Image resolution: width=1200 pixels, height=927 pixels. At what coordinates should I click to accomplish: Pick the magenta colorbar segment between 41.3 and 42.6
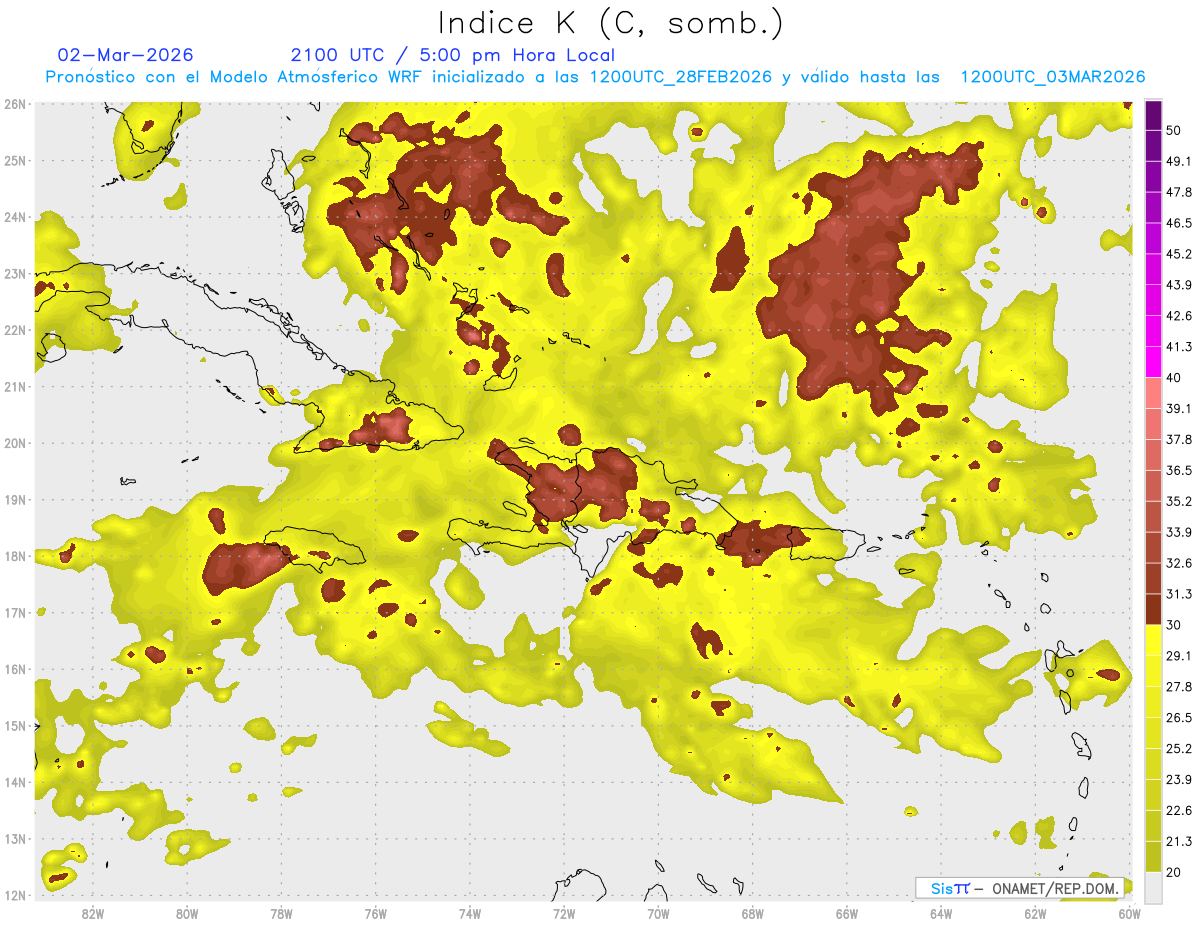[x=1153, y=331]
